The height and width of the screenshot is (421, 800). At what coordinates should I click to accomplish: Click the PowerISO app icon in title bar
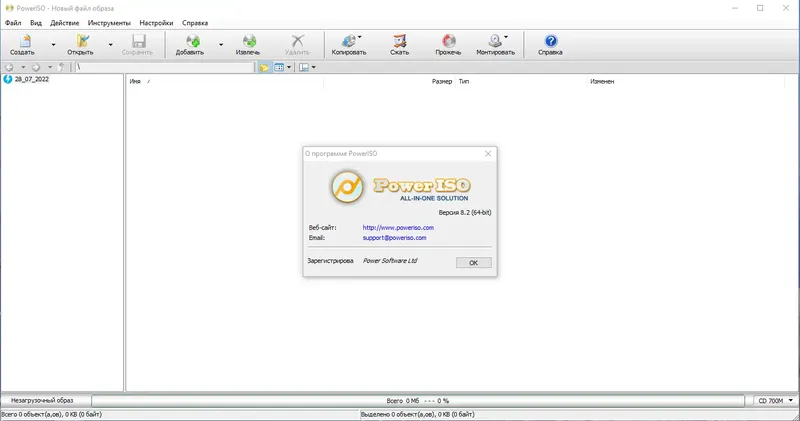[9, 8]
